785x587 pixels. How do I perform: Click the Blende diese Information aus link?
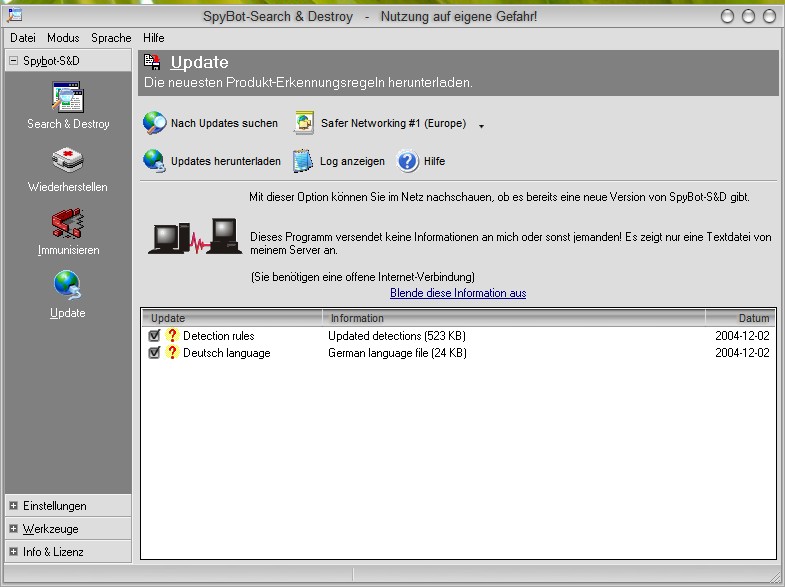457,293
